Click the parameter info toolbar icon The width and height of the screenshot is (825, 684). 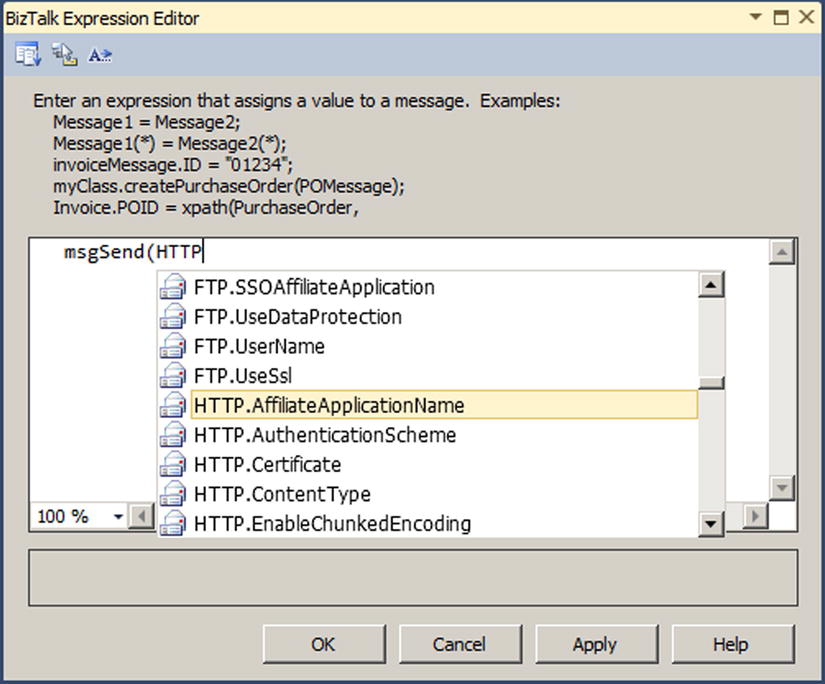click(64, 54)
